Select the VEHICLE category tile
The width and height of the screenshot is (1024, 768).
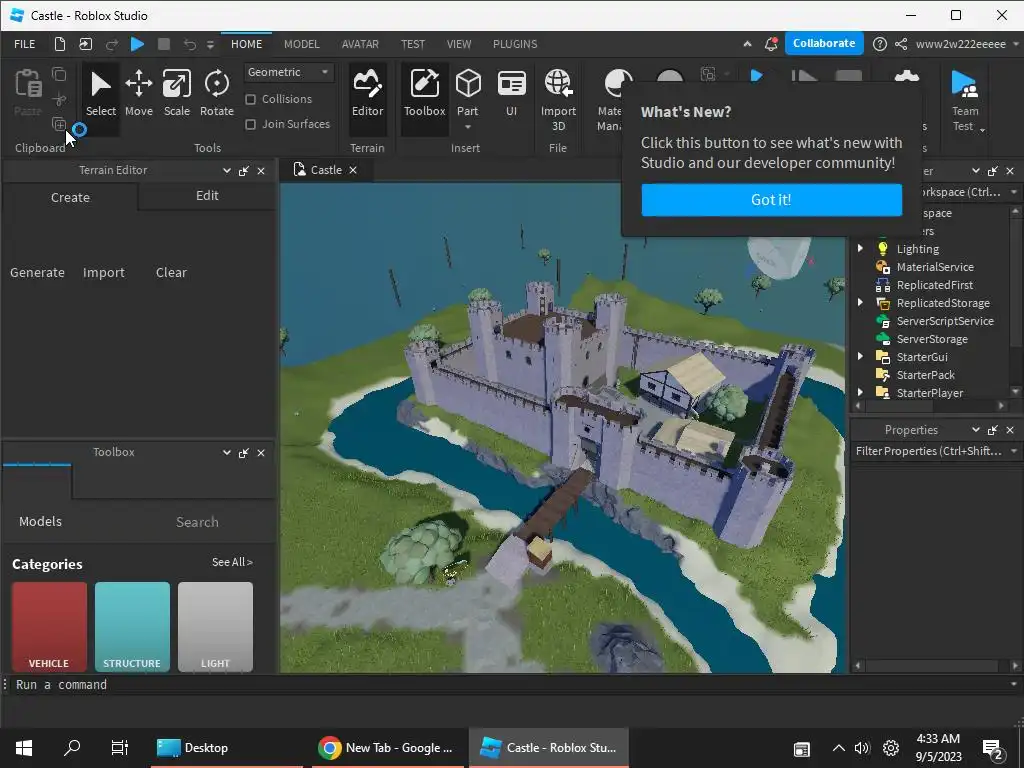tap(49, 627)
